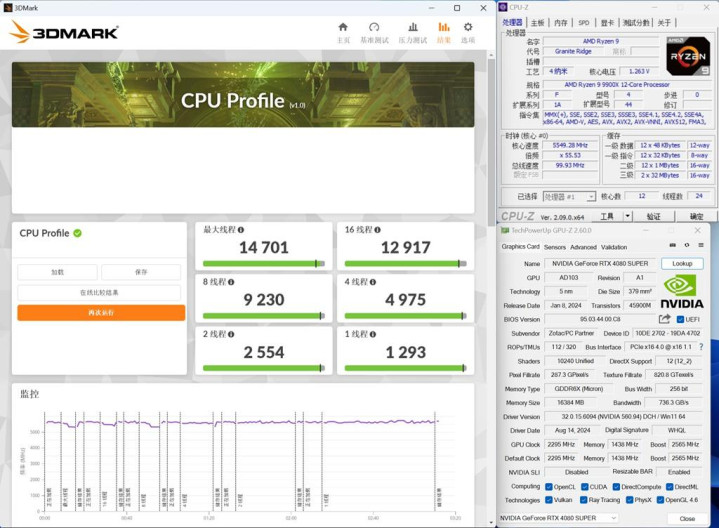Toggle the Ray Tracing checkbox

[x=584, y=500]
